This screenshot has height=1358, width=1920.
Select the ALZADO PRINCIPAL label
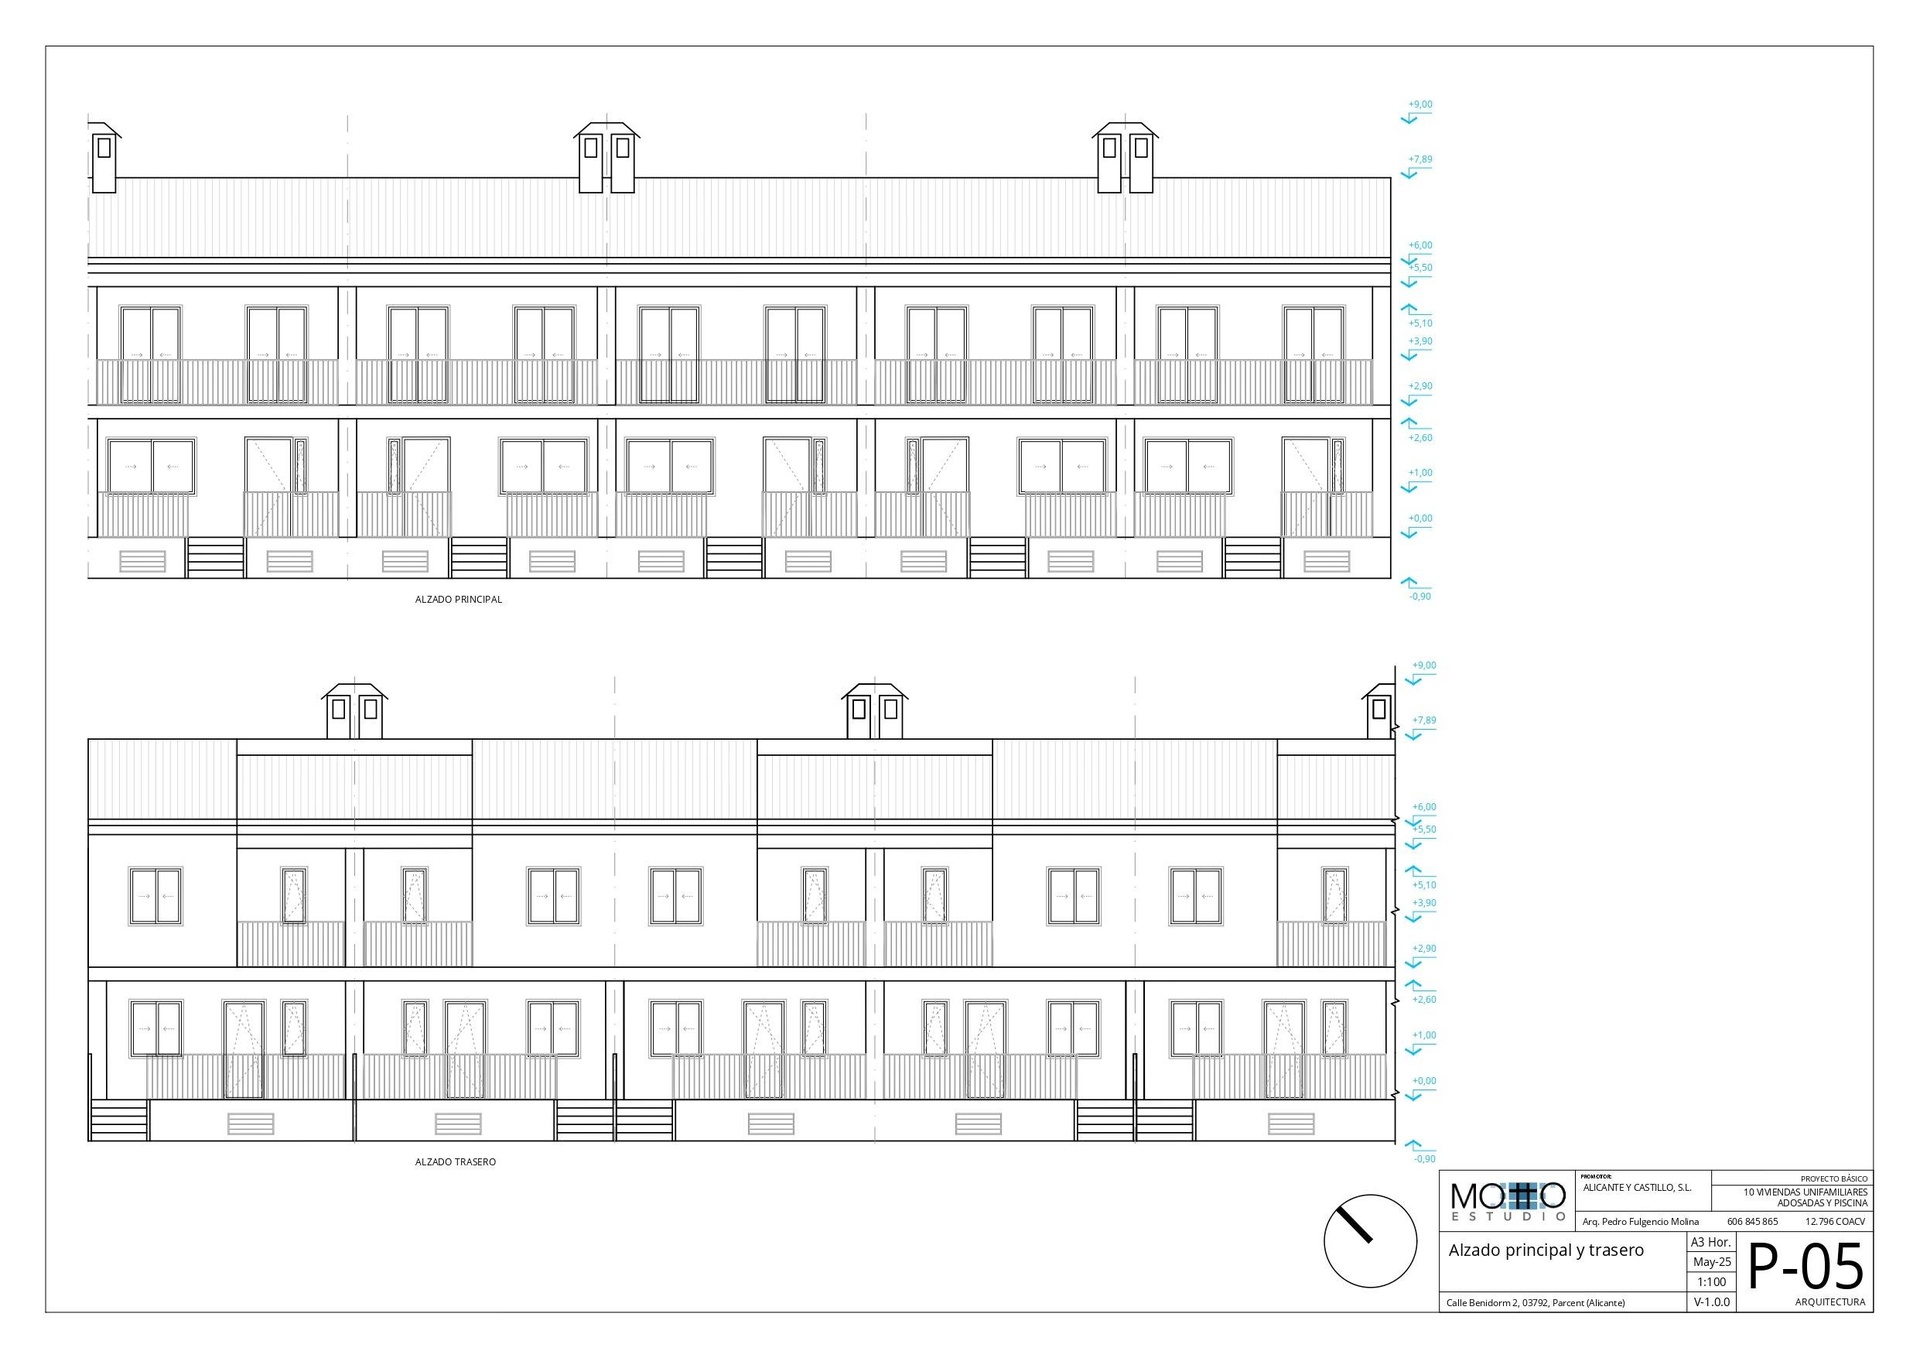pyautogui.click(x=458, y=600)
